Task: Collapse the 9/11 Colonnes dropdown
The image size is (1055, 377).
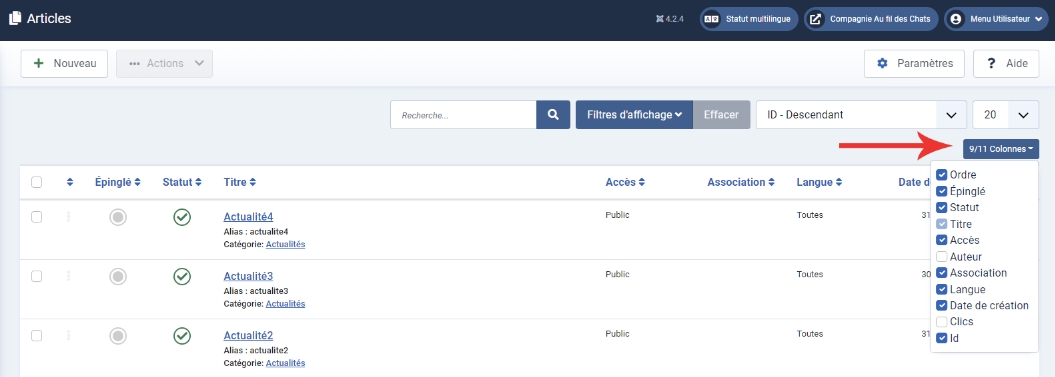Action: [x=1001, y=149]
